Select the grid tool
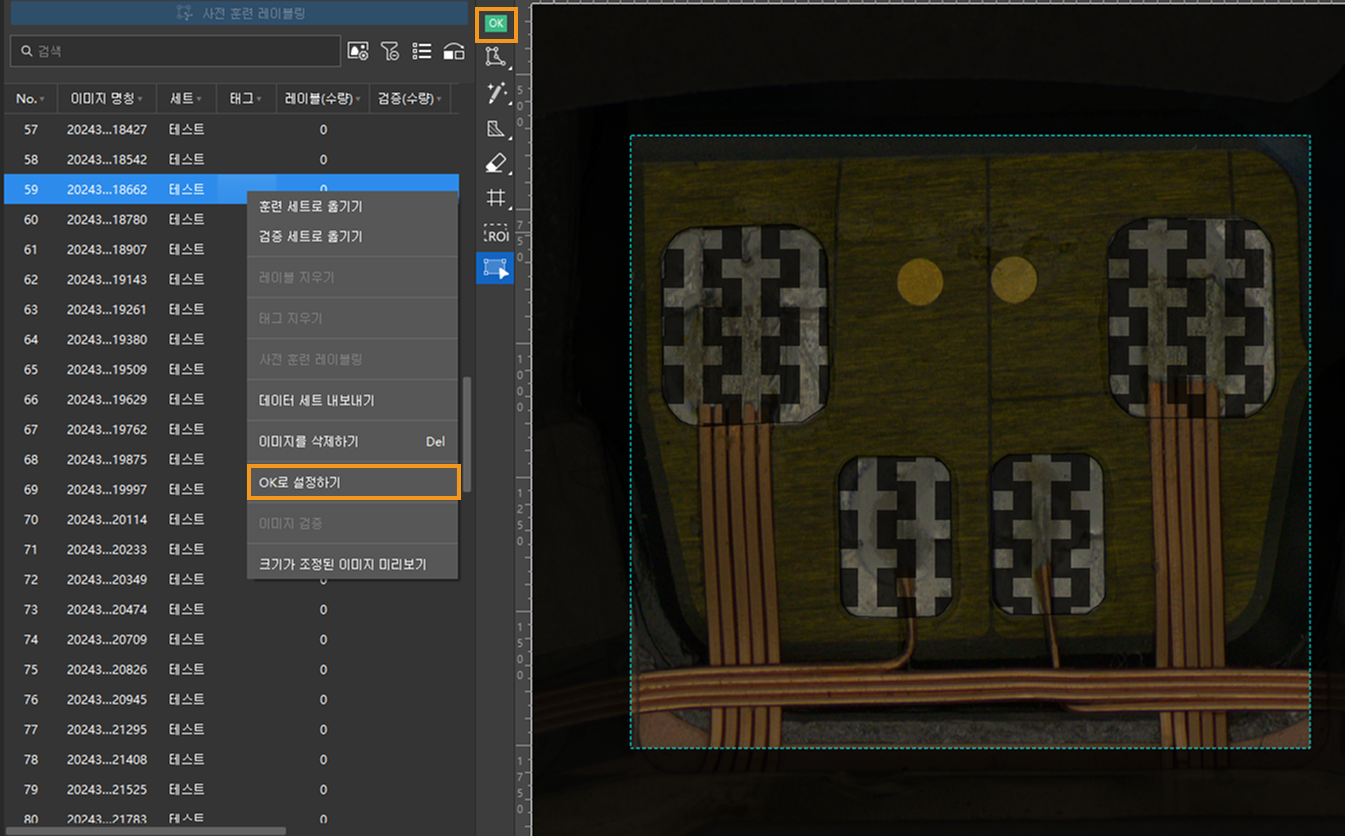1345x836 pixels. tap(496, 198)
